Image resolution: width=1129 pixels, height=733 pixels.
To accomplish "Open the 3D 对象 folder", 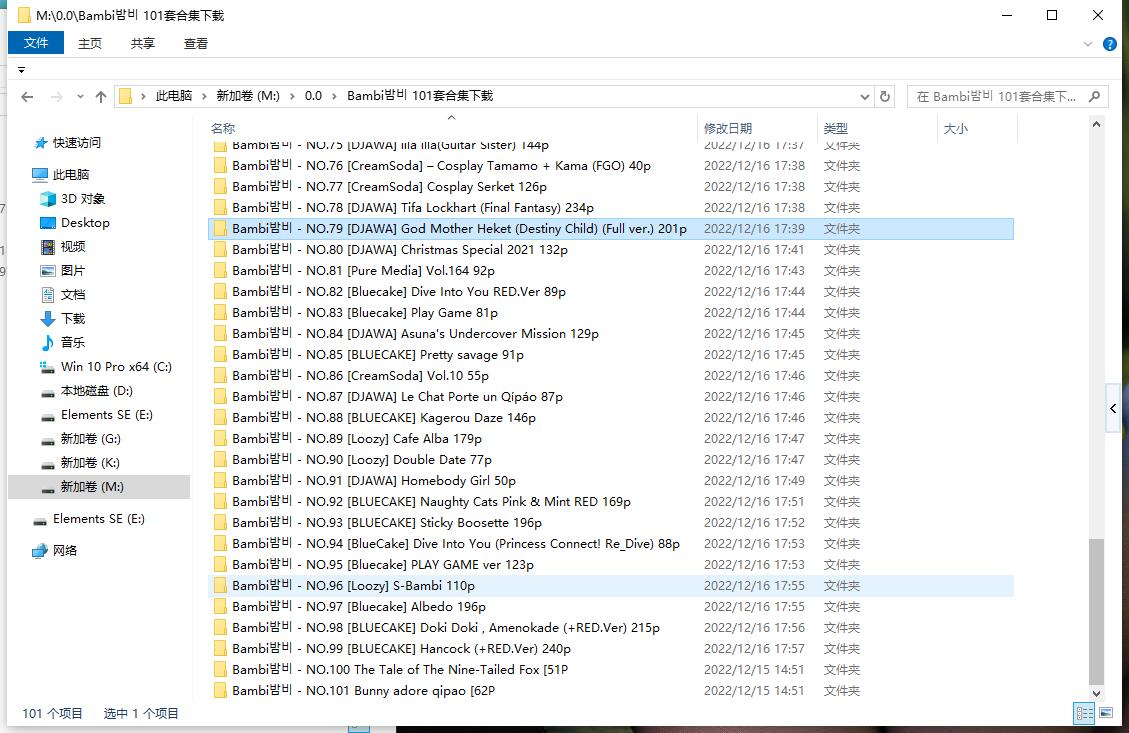I will click(x=83, y=199).
